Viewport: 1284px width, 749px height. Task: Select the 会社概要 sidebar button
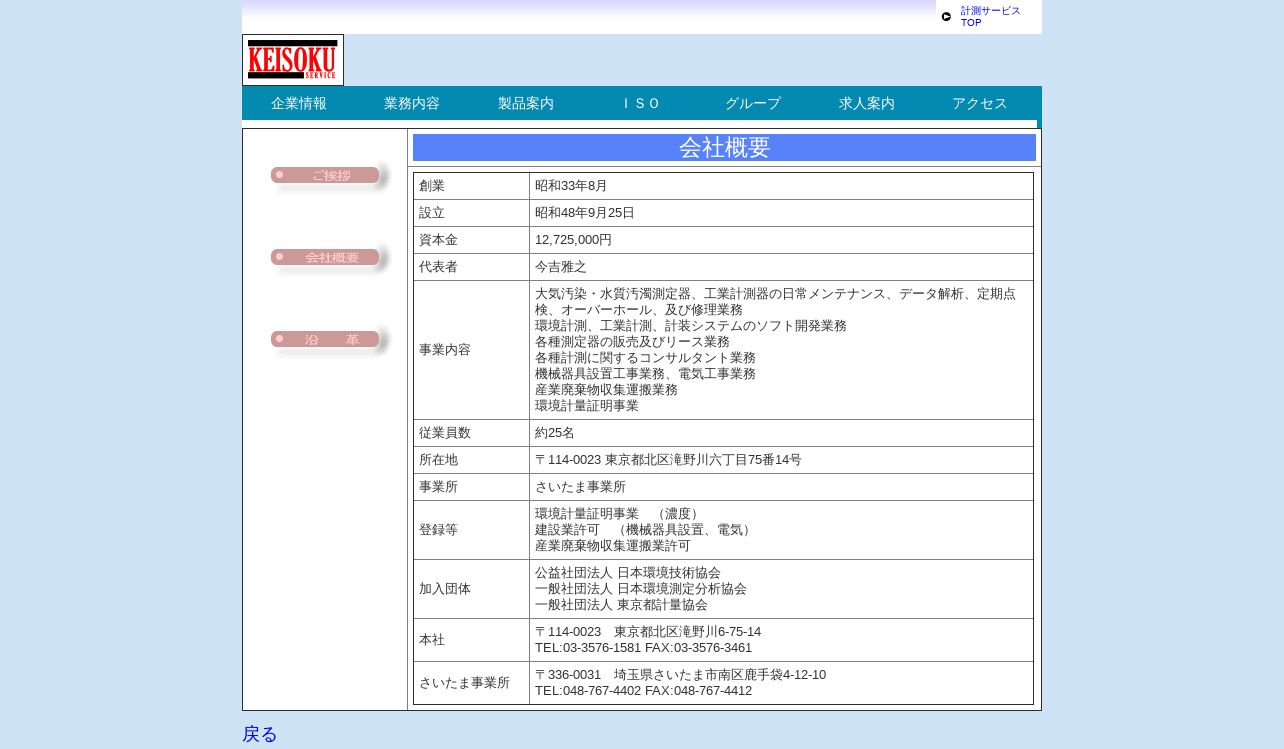(x=326, y=258)
